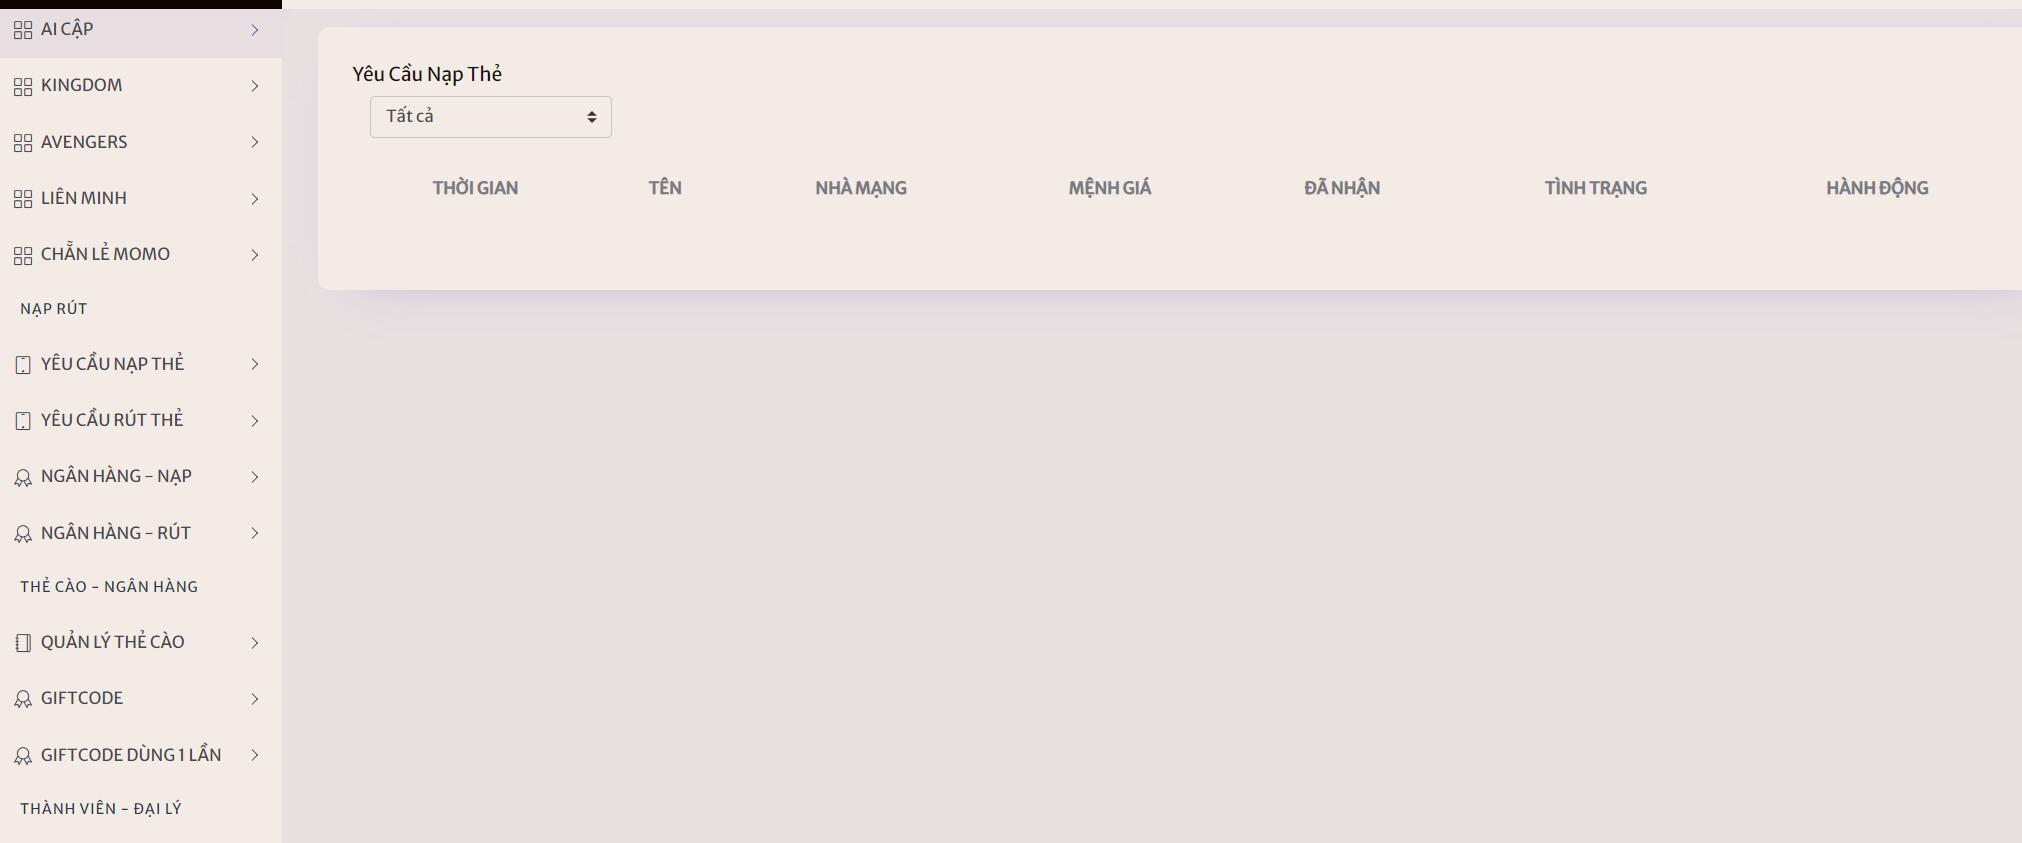Click the ĐÃ NHẬN column header
Image resolution: width=2022 pixels, height=843 pixels.
click(x=1342, y=188)
